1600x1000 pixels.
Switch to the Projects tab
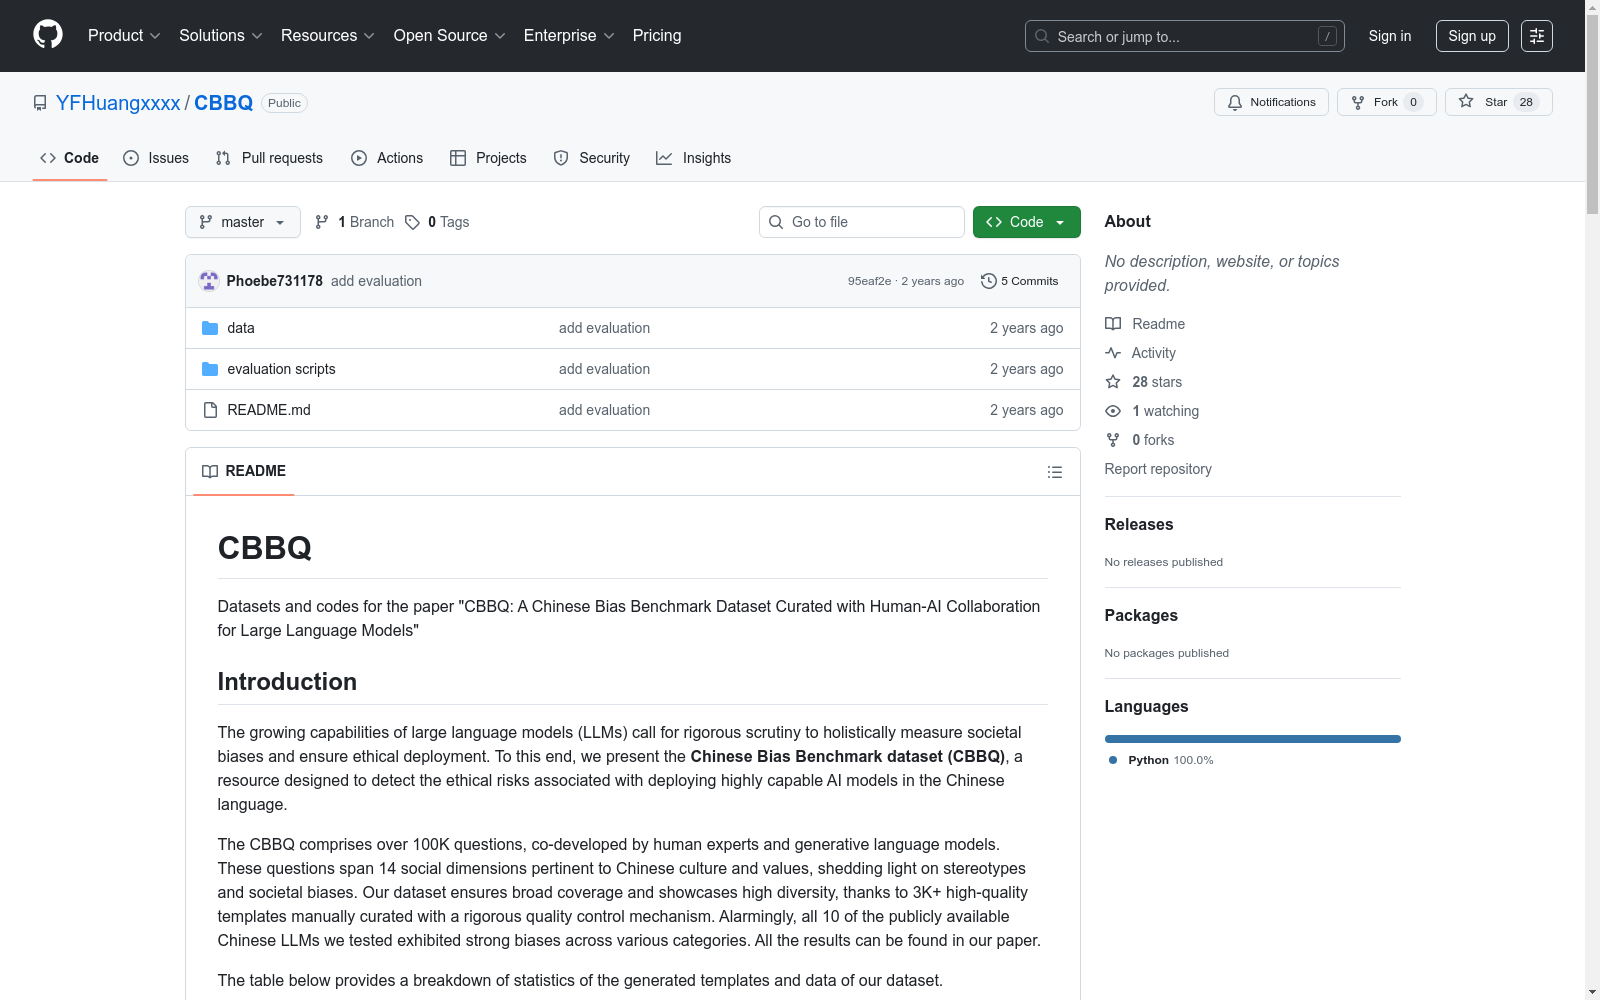(488, 158)
